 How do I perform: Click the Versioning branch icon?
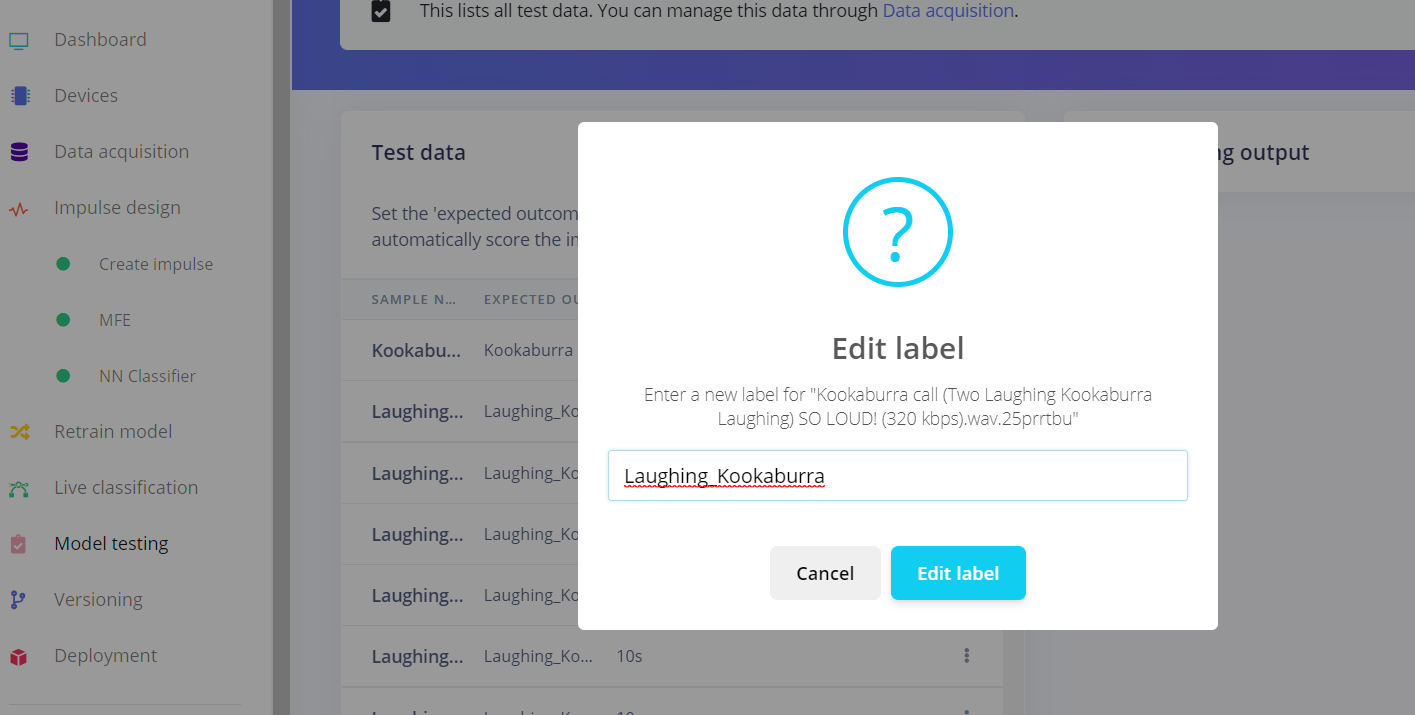[x=19, y=600]
